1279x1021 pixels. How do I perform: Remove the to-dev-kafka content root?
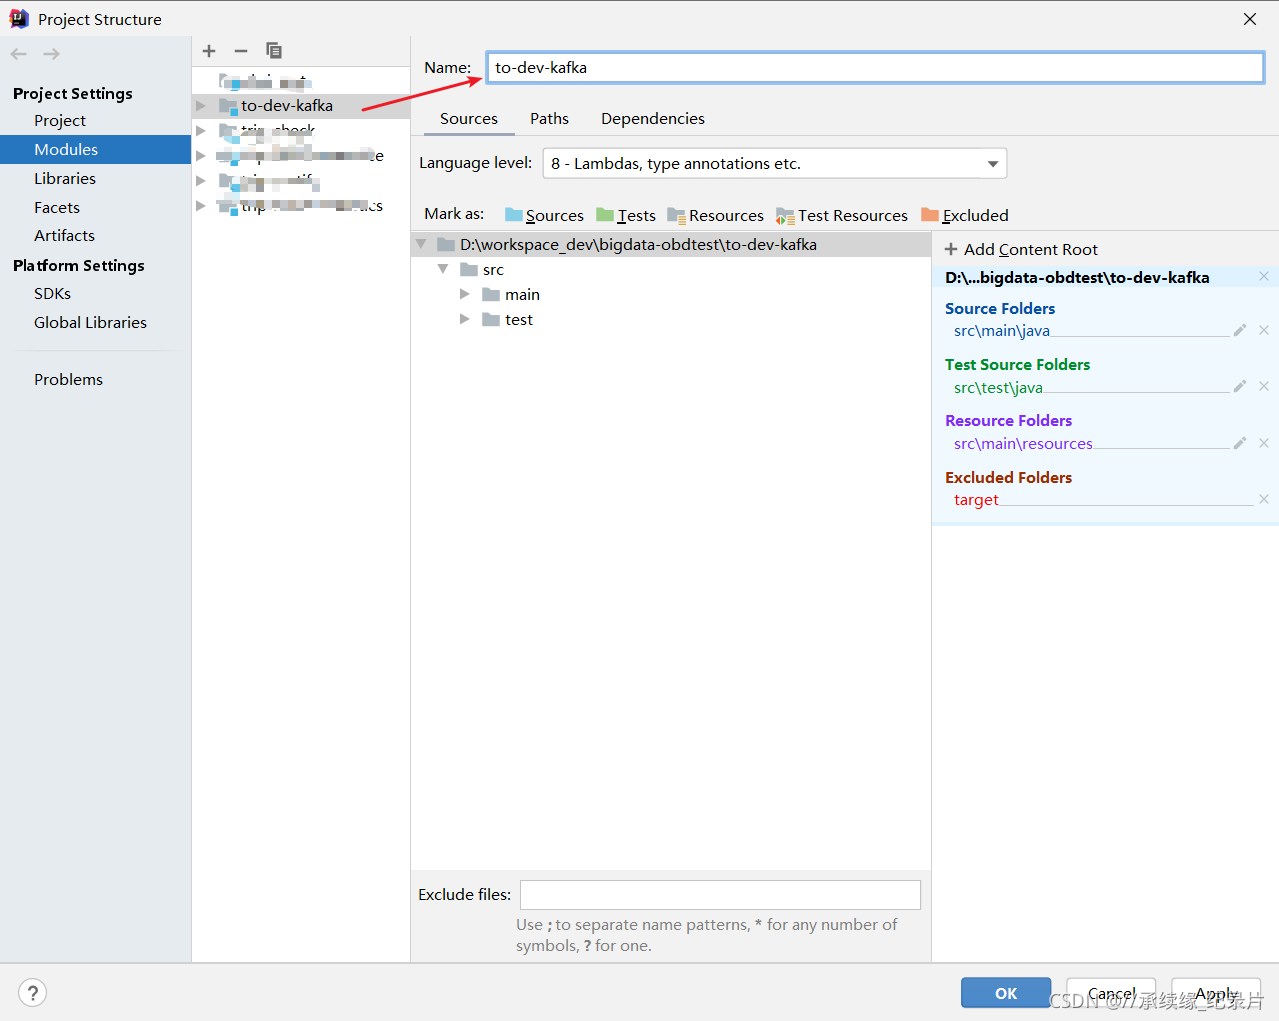1264,276
